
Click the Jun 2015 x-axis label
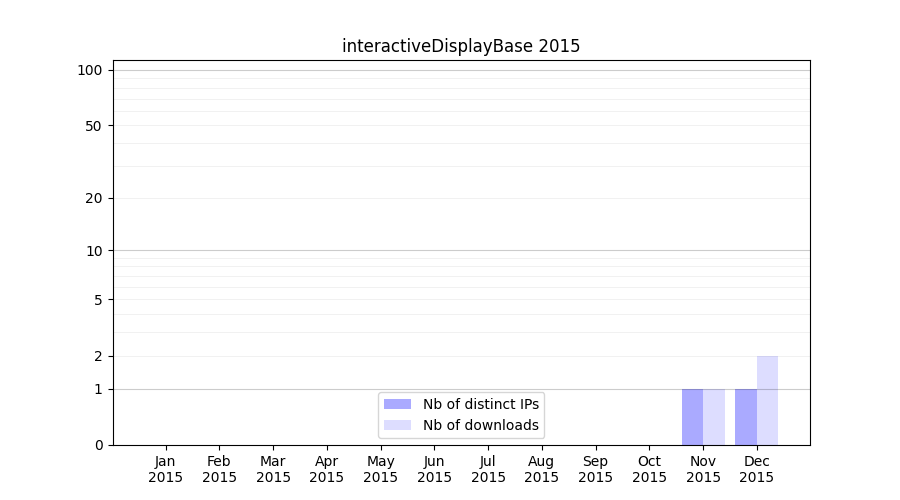pyautogui.click(x=434, y=469)
